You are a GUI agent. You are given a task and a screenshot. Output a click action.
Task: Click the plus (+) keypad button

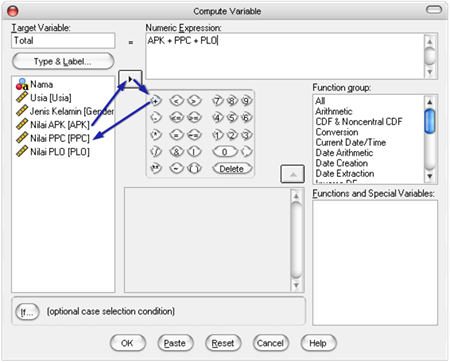(x=156, y=100)
